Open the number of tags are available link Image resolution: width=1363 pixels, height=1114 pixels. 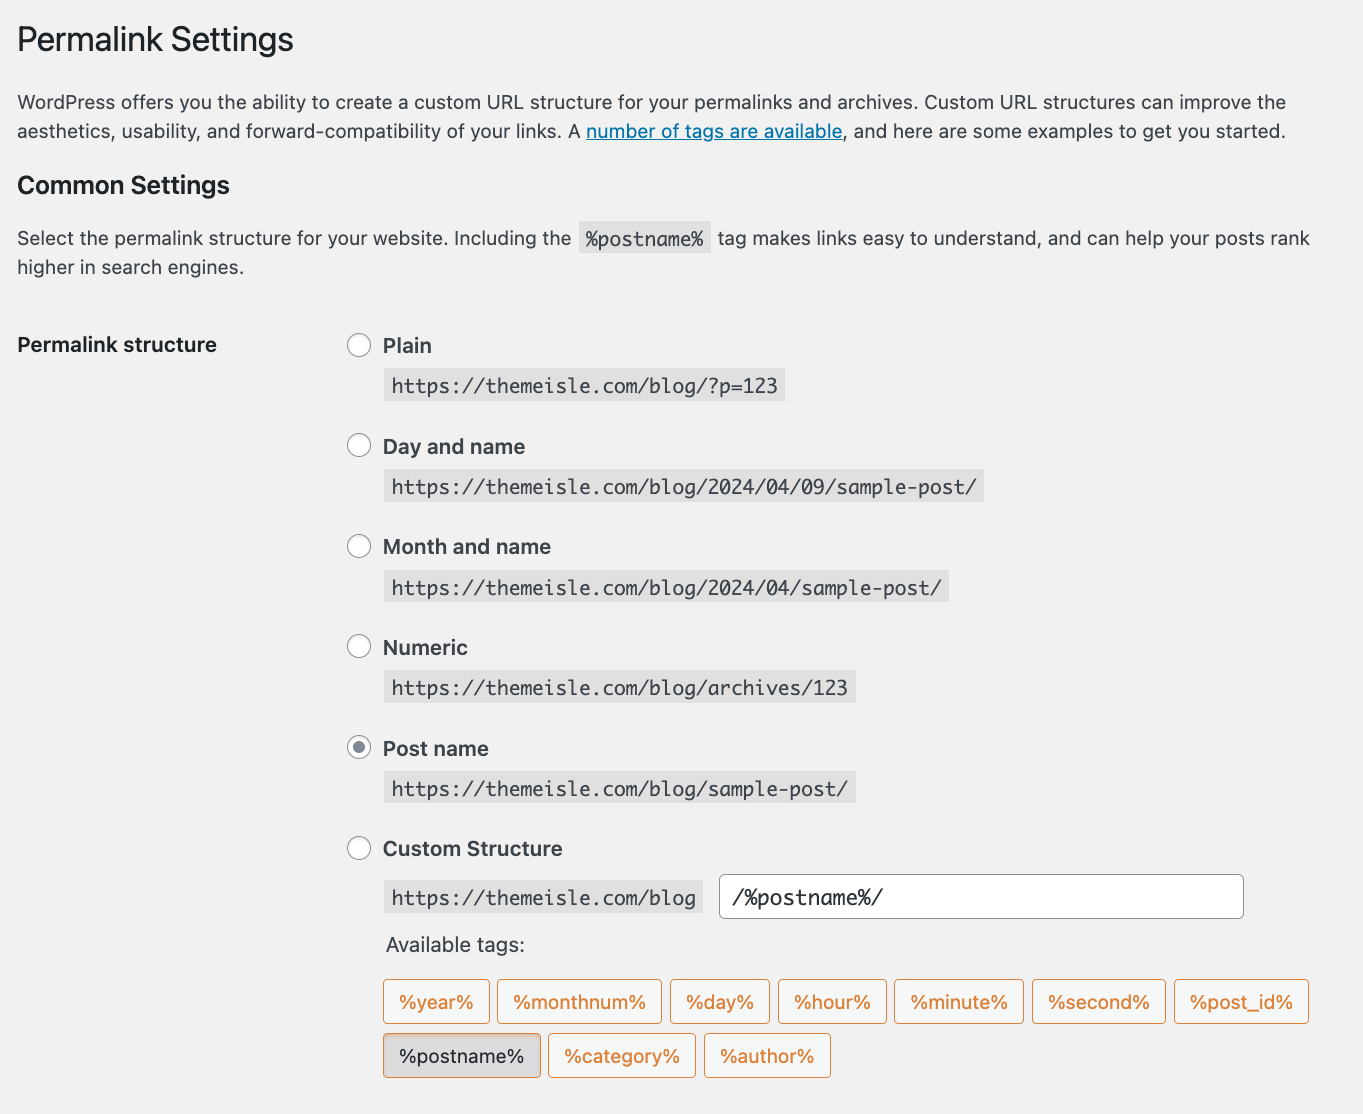click(x=713, y=131)
